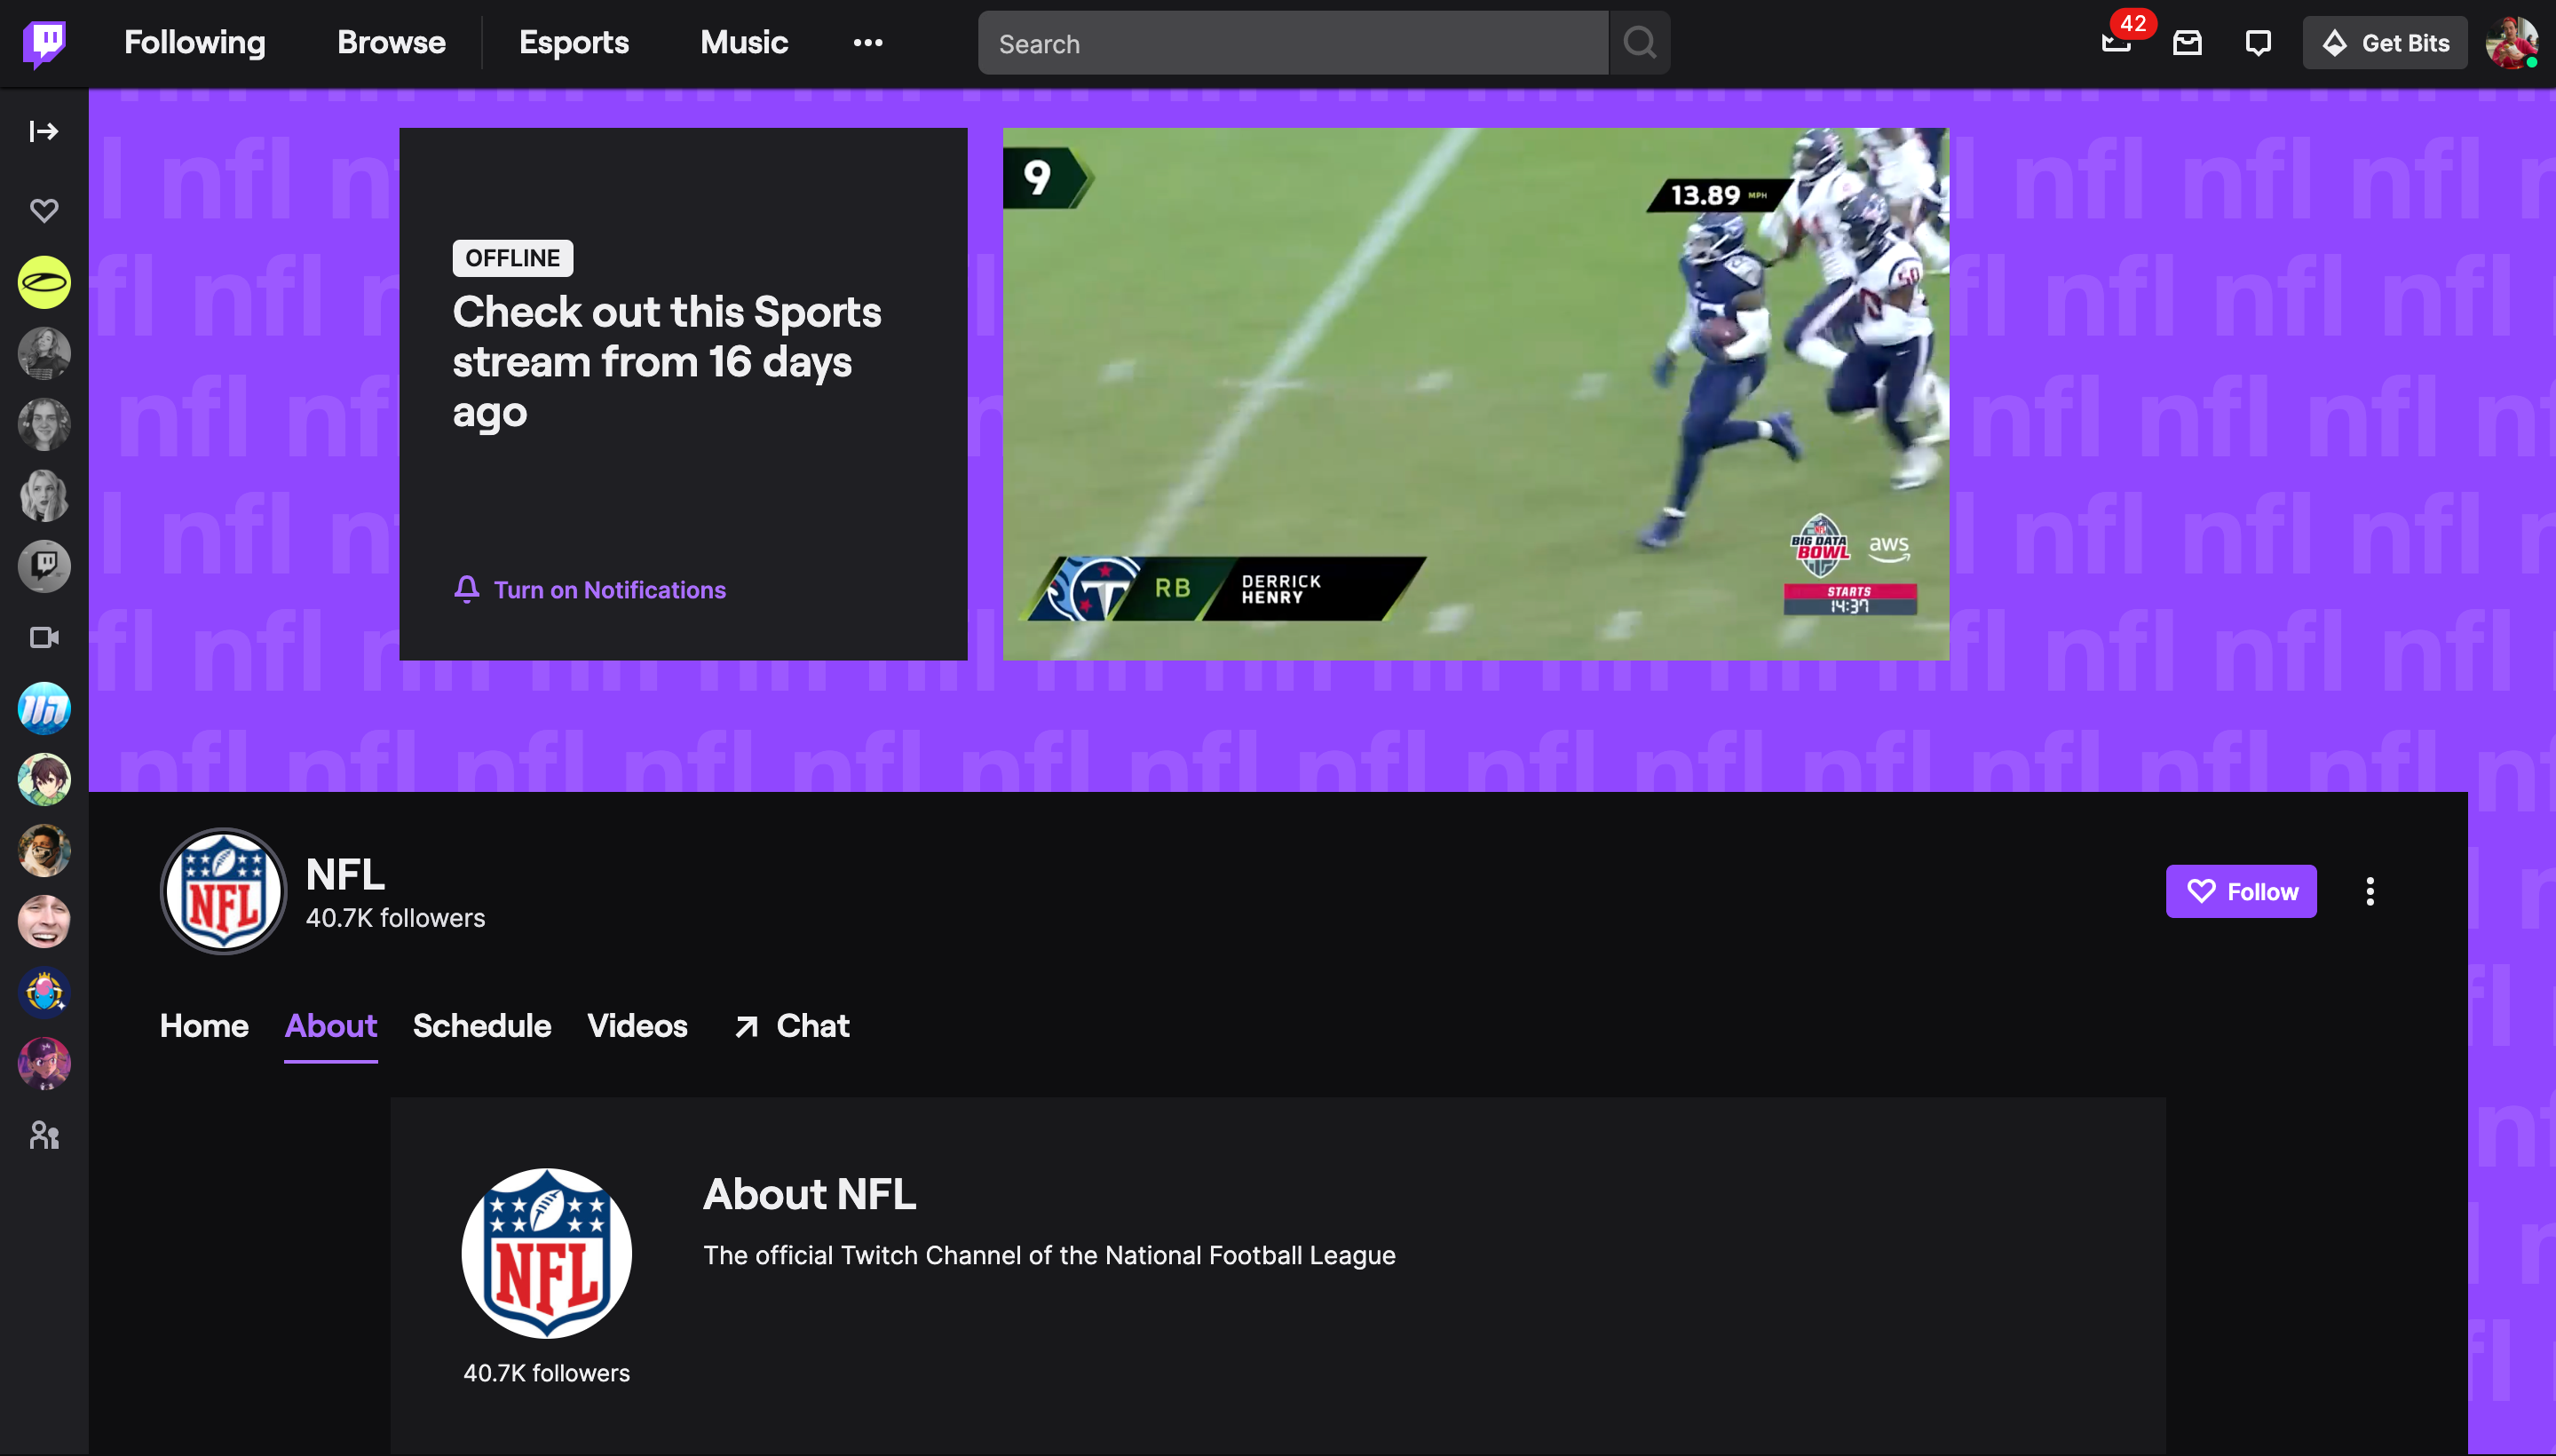Open the yellow-green circular channel avatar
This screenshot has width=2556, height=1456.
coord(44,282)
